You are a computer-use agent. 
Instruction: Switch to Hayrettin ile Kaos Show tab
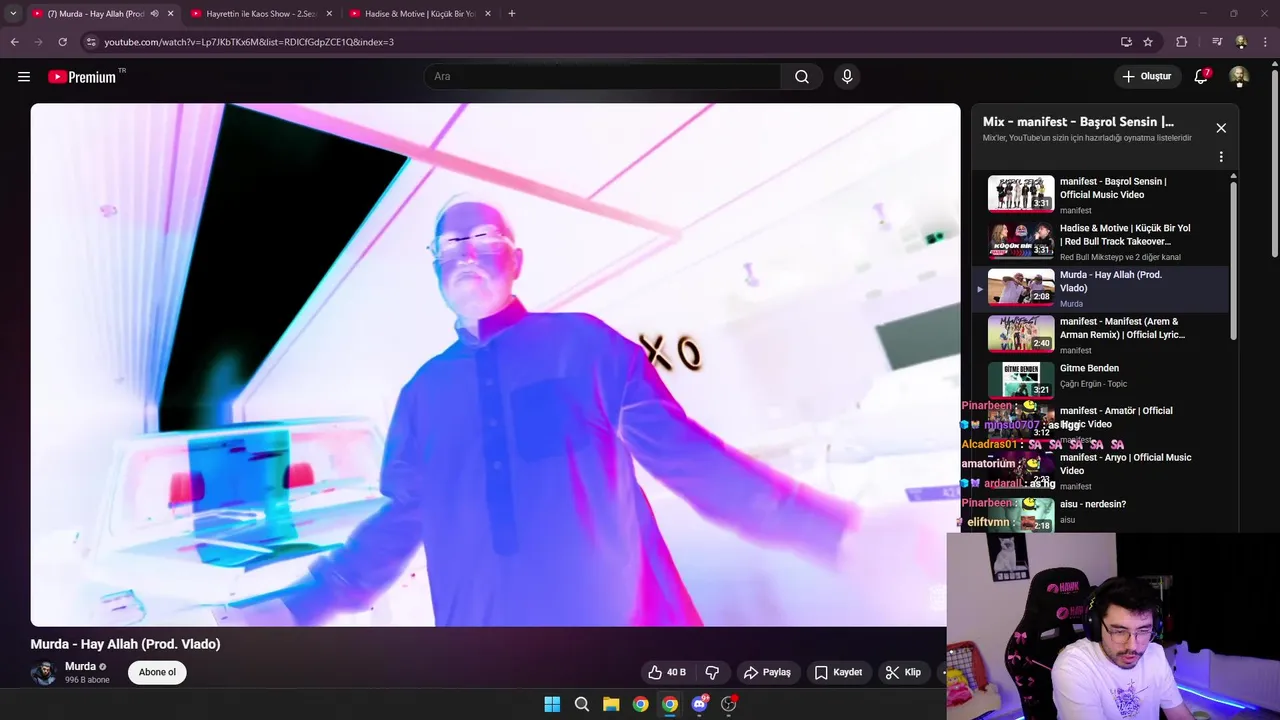pyautogui.click(x=260, y=14)
